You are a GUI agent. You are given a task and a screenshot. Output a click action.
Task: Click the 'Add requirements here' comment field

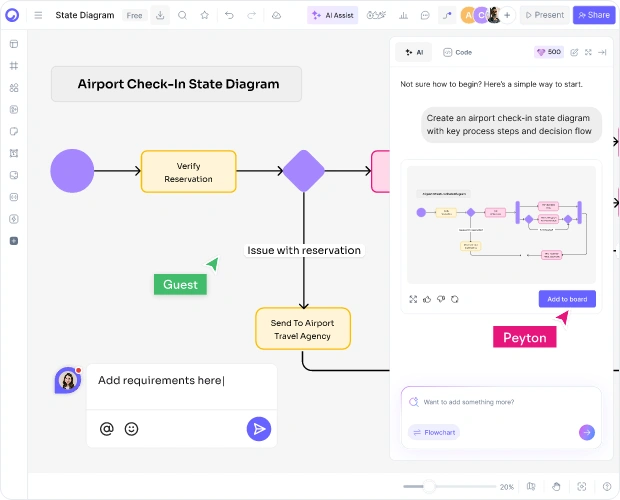181,386
